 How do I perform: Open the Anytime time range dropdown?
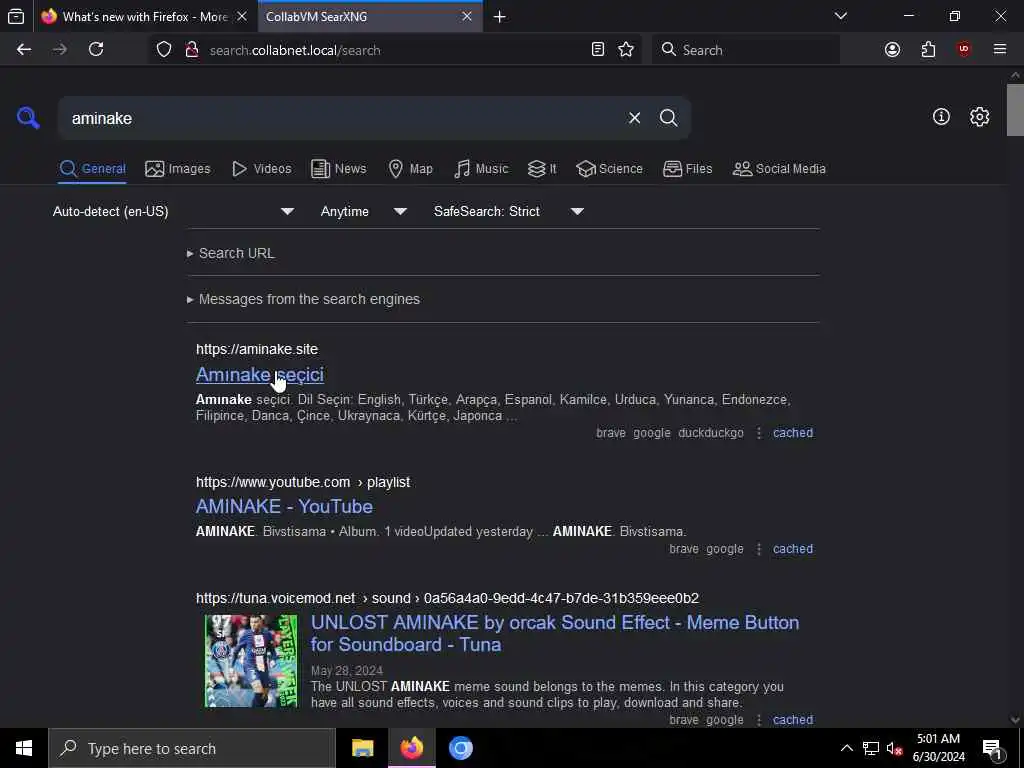pyautogui.click(x=364, y=212)
